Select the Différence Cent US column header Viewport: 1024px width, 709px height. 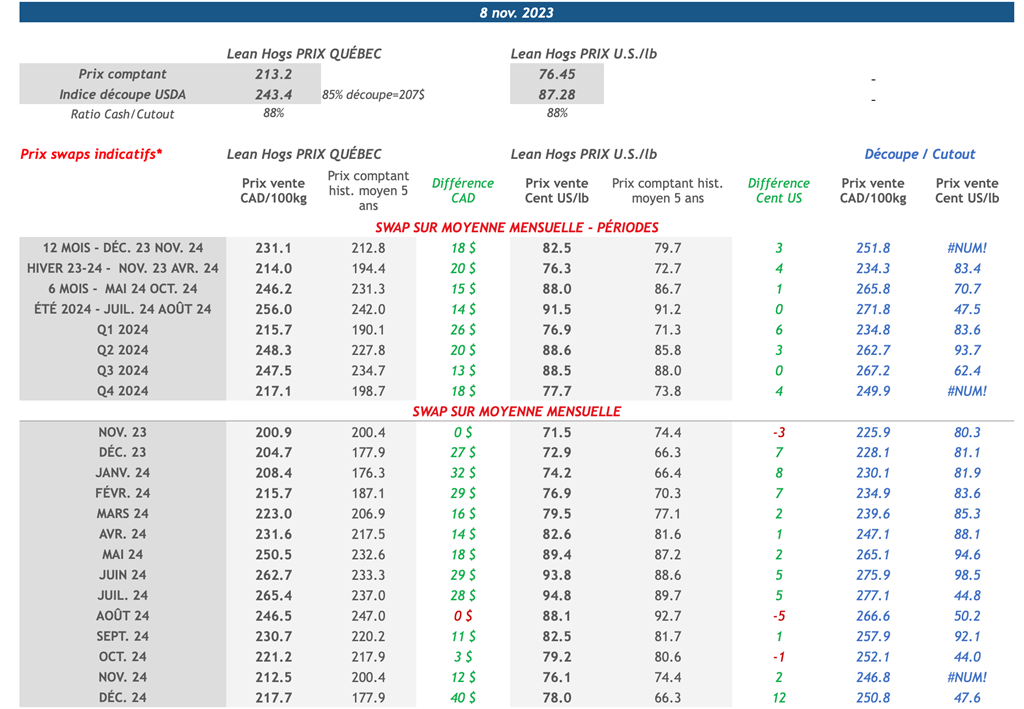tap(778, 190)
